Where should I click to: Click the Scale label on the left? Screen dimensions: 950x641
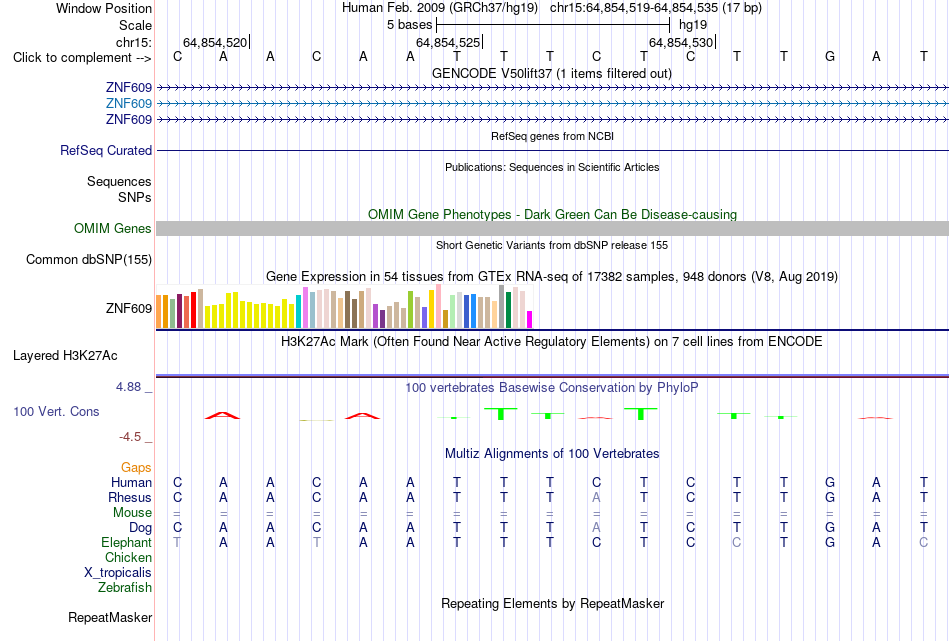click(x=135, y=25)
